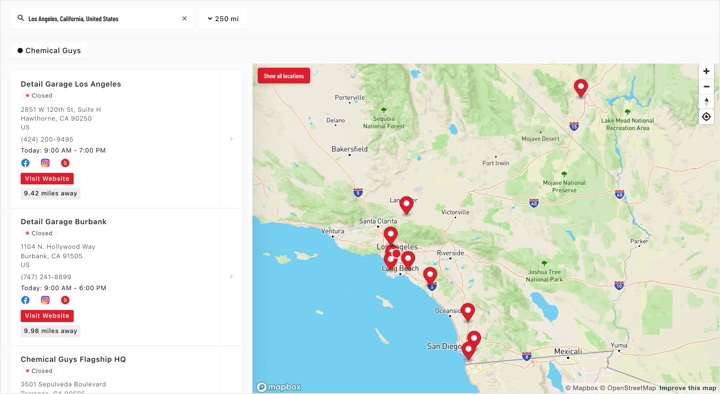Clear the Los Angeles search text

tap(185, 18)
